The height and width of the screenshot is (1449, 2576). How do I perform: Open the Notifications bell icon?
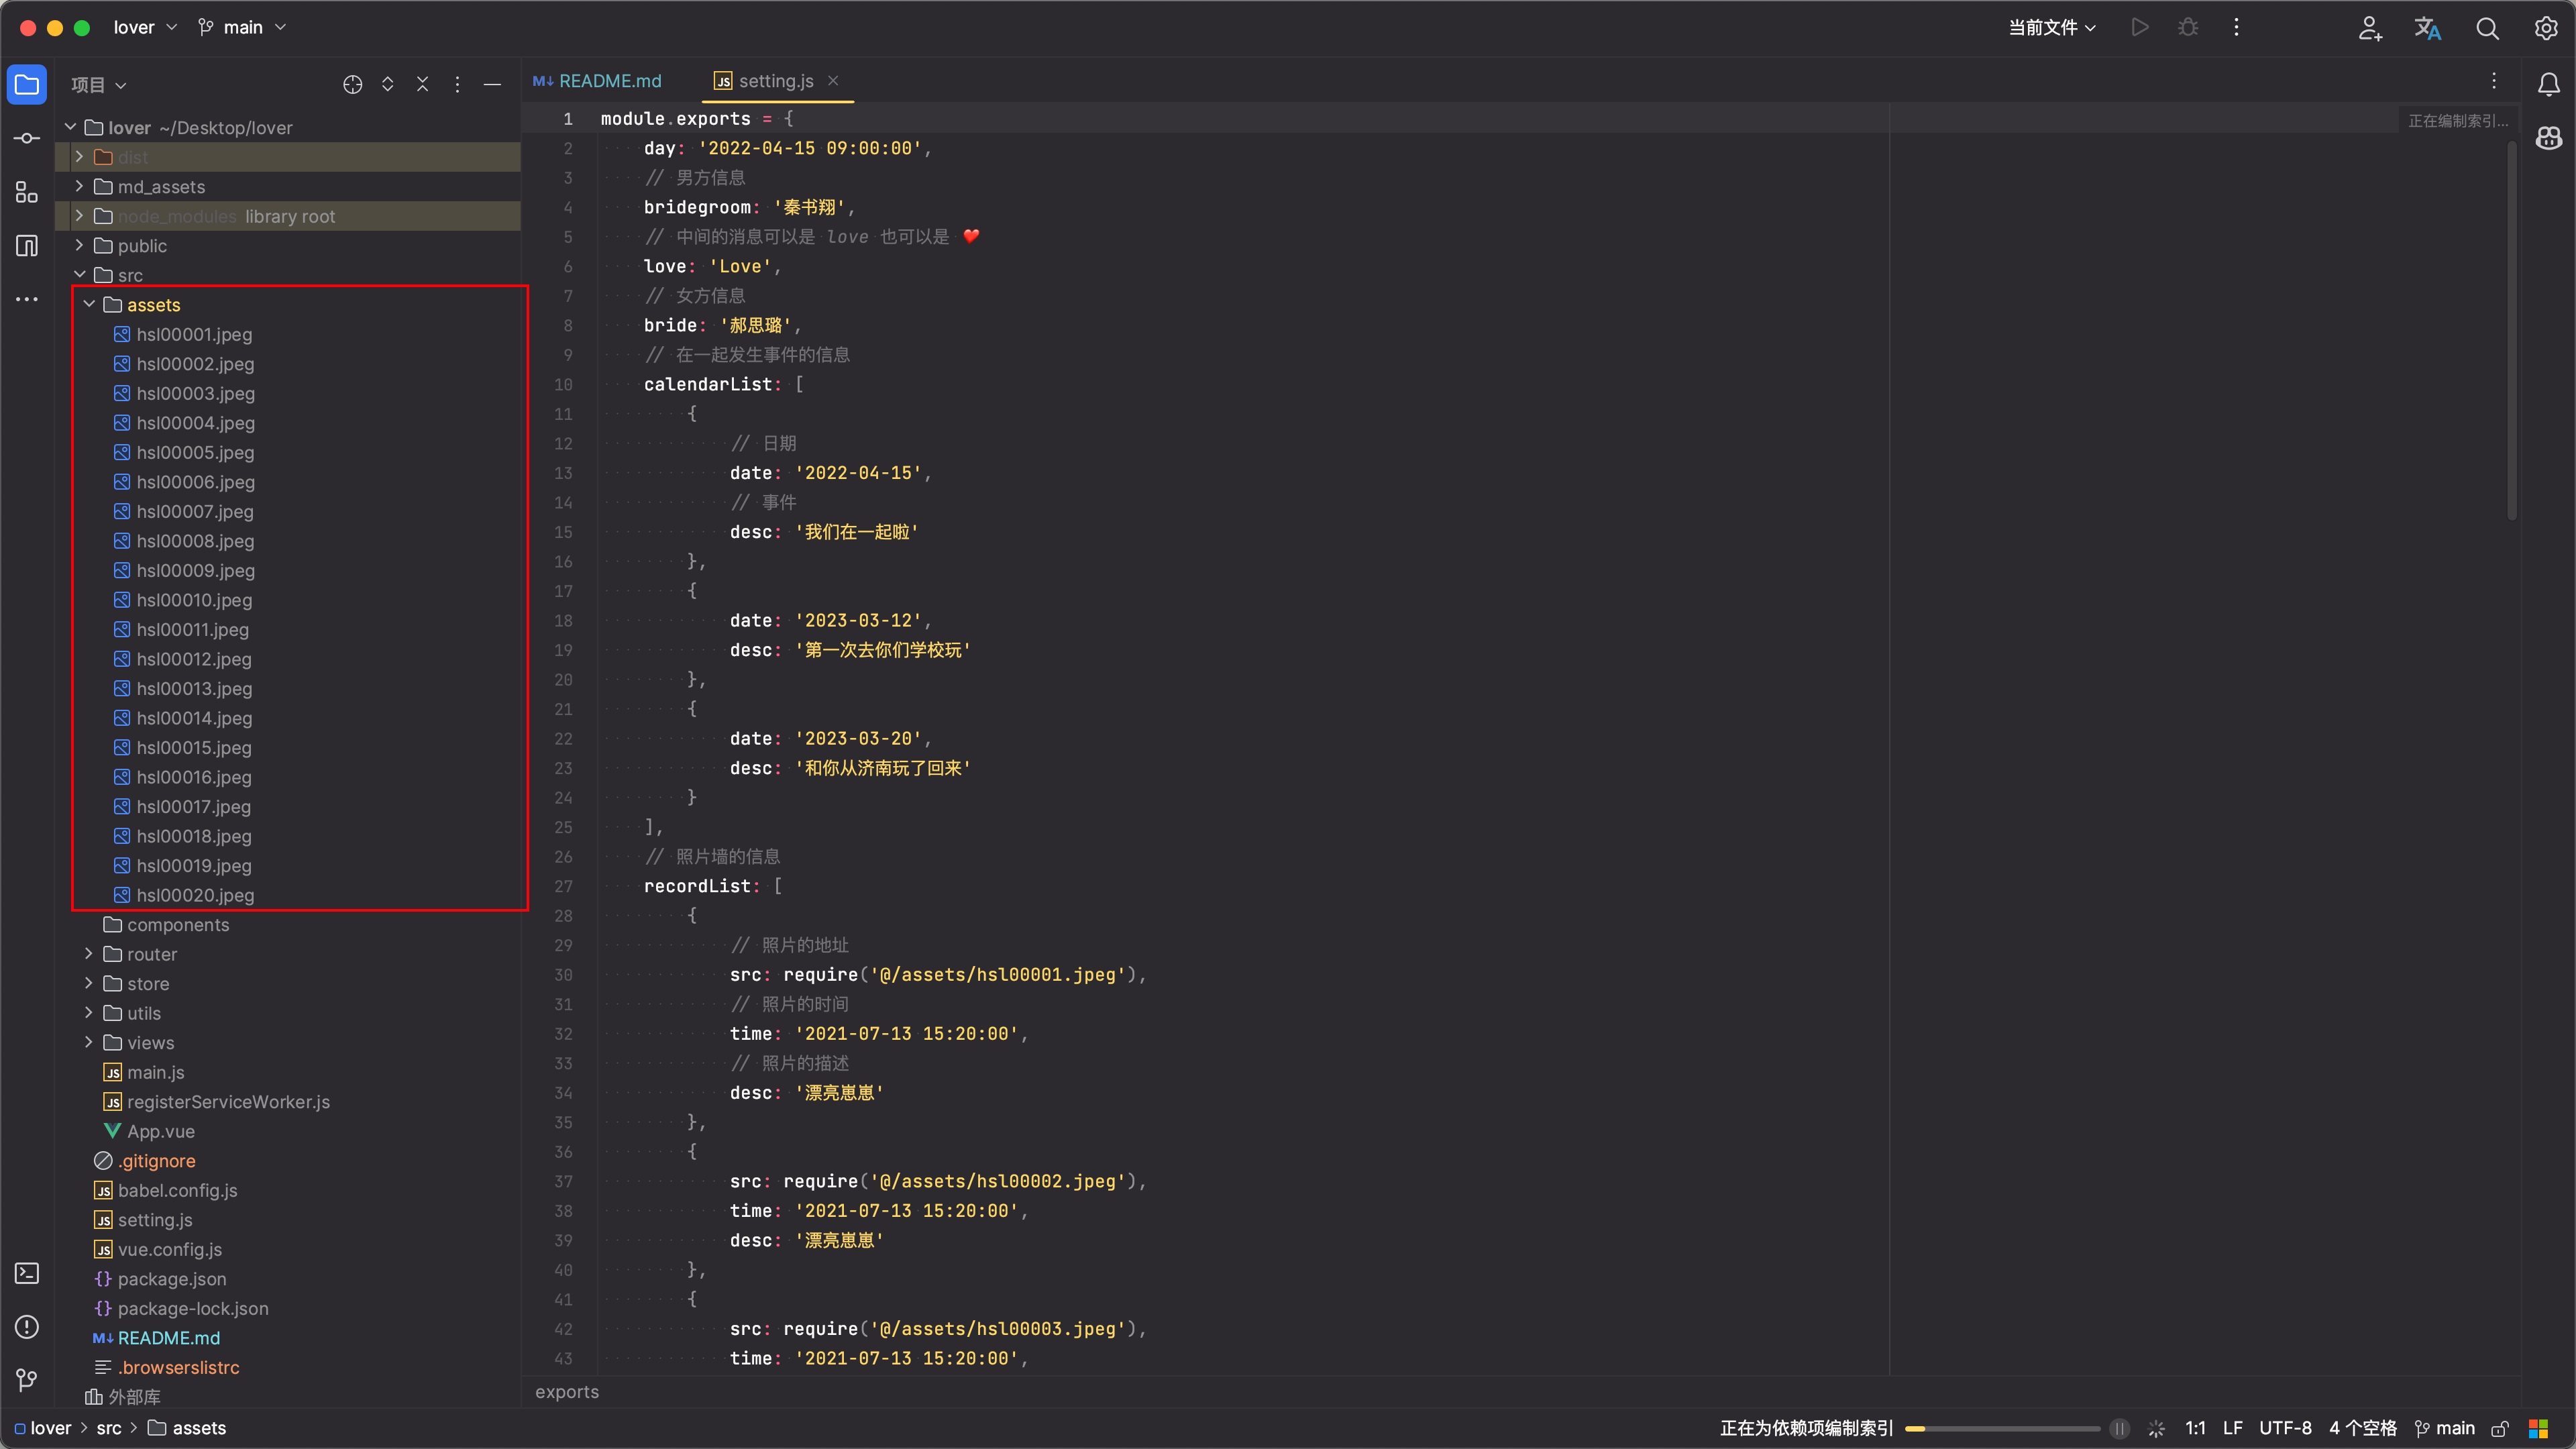tap(2548, 85)
